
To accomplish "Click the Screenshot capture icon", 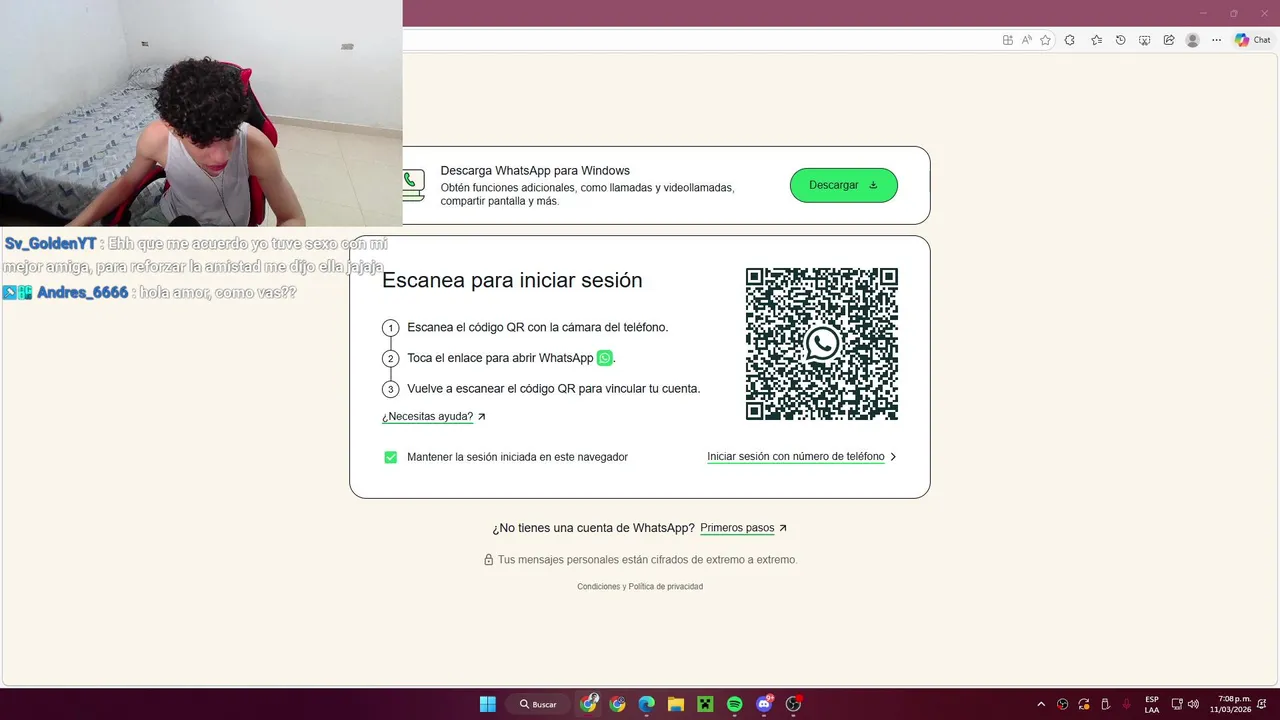I will (1144, 40).
